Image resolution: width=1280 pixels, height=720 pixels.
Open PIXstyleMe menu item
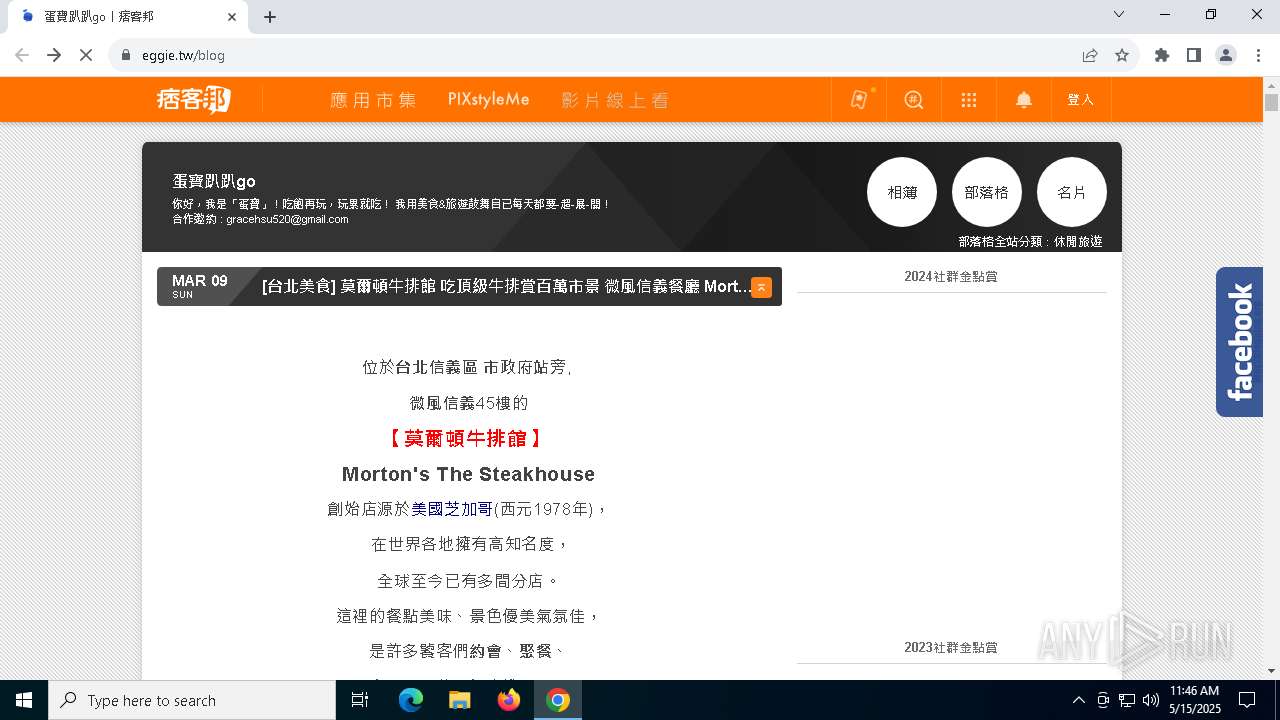click(x=488, y=100)
